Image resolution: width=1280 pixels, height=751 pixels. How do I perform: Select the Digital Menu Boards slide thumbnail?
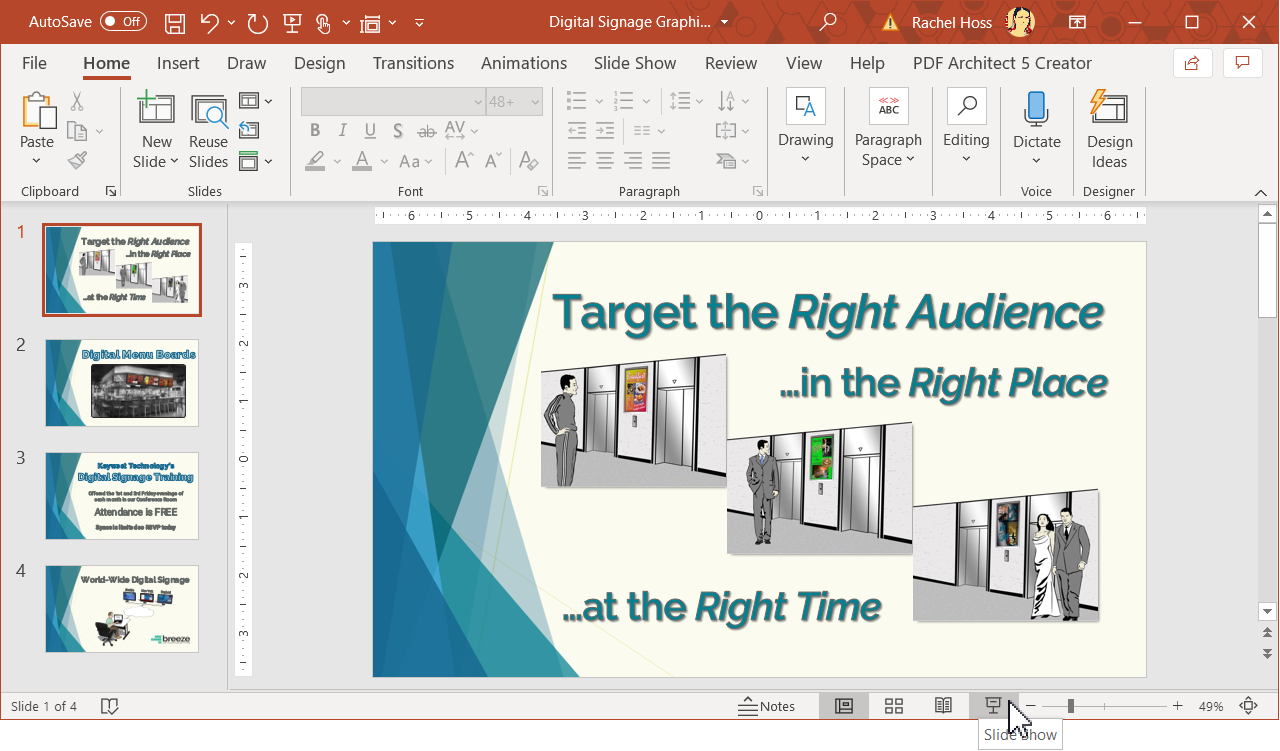(122, 383)
